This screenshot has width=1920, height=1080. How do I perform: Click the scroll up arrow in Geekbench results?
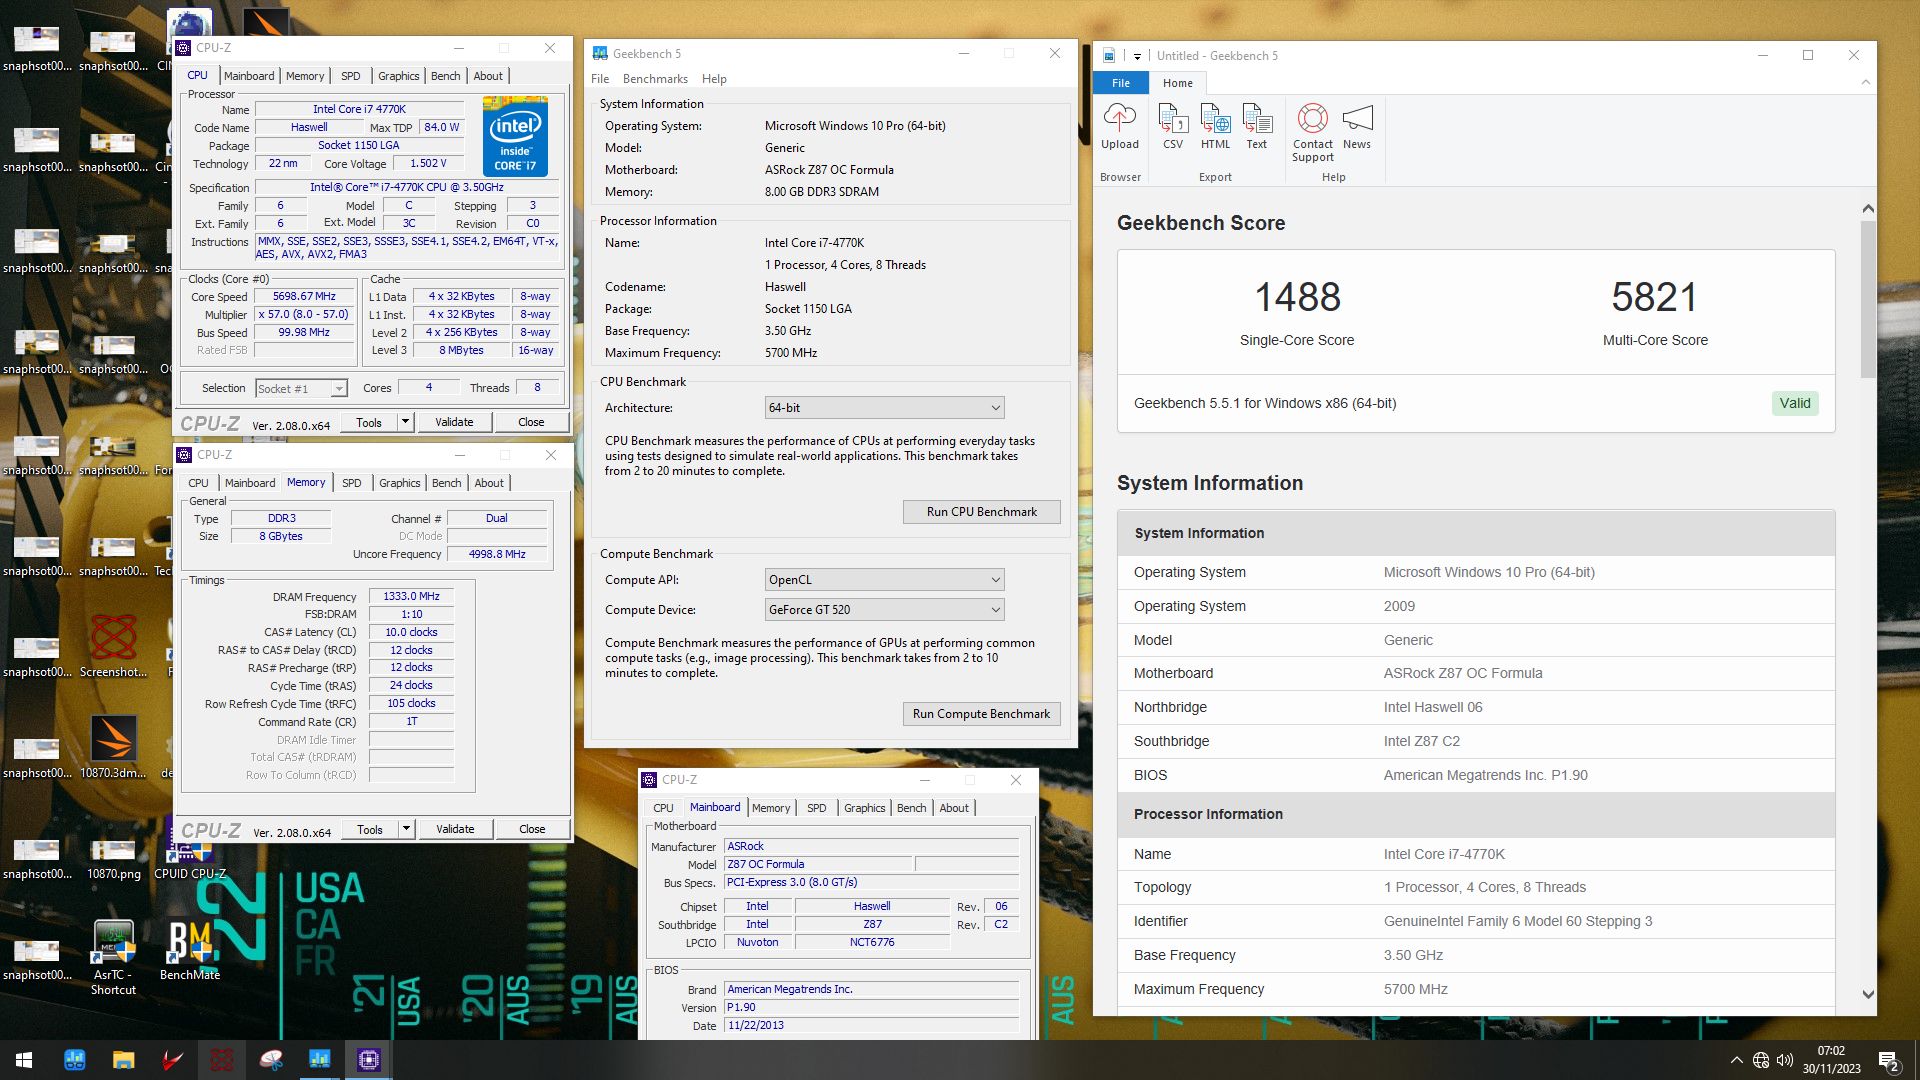tap(1868, 209)
